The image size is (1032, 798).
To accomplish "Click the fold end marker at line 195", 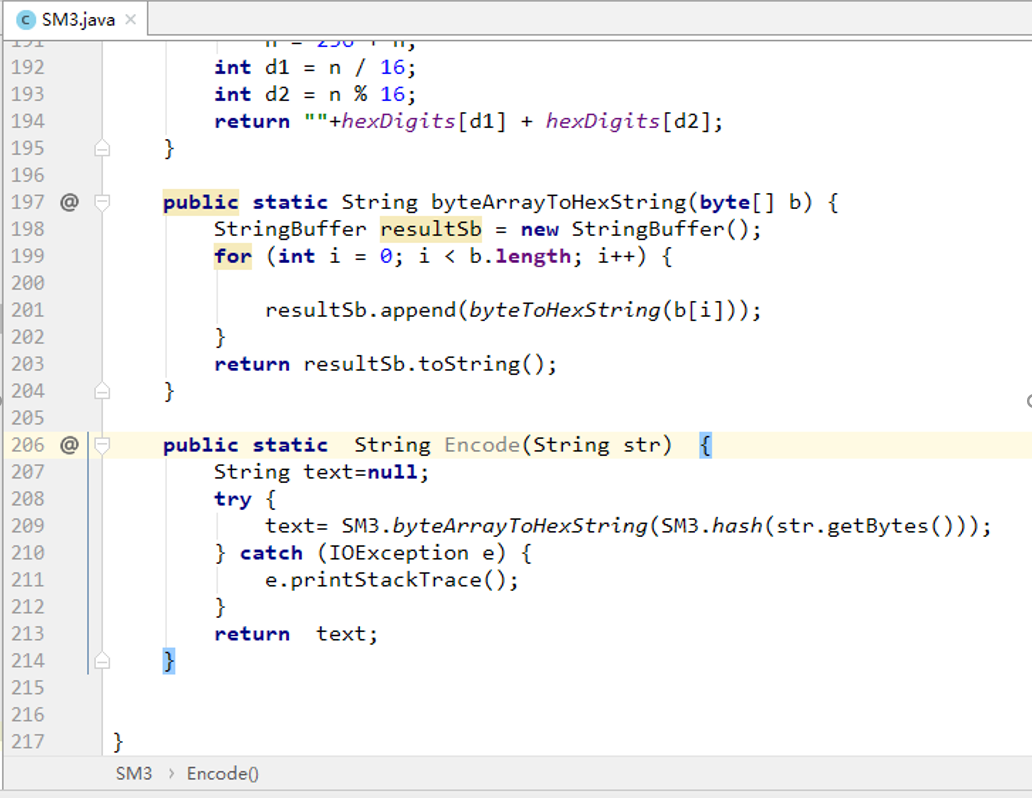I will pyautogui.click(x=100, y=147).
